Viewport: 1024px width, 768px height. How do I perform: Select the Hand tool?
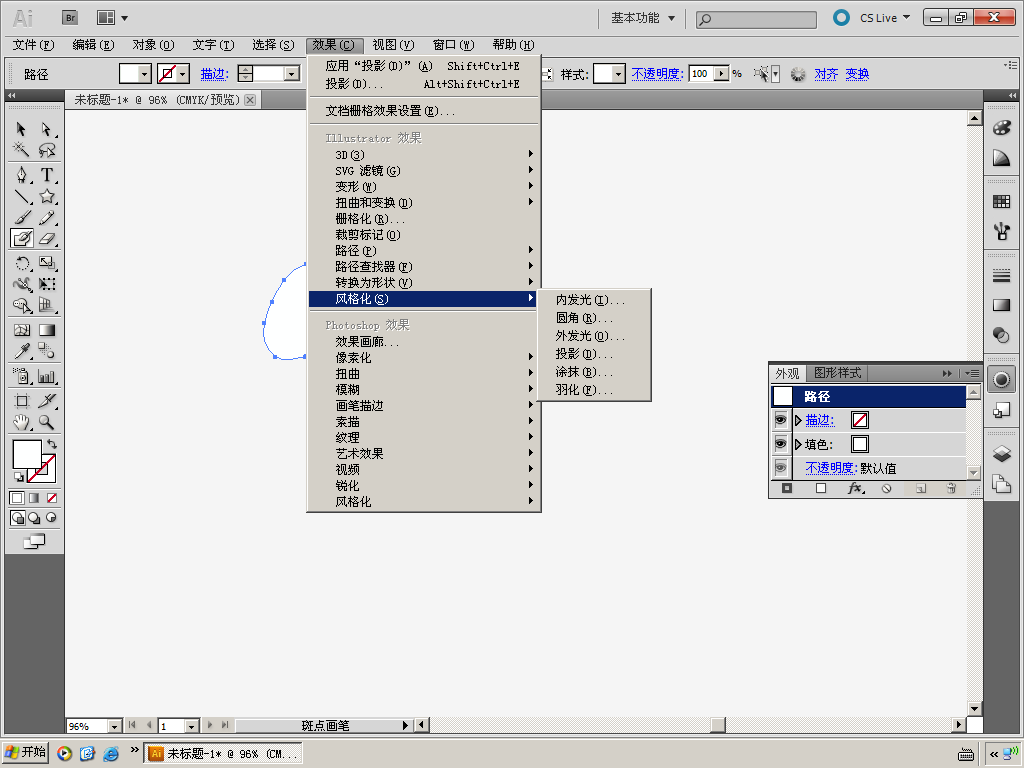21,422
